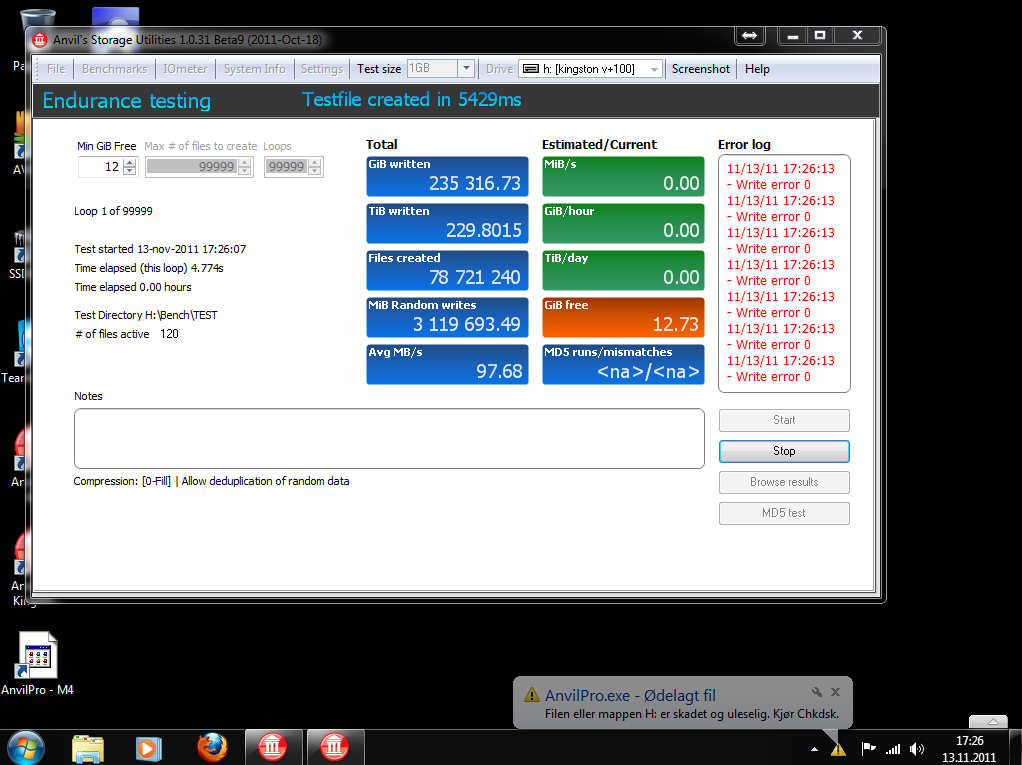Click the network signal tray icon
The height and width of the screenshot is (765, 1022).
click(x=893, y=749)
